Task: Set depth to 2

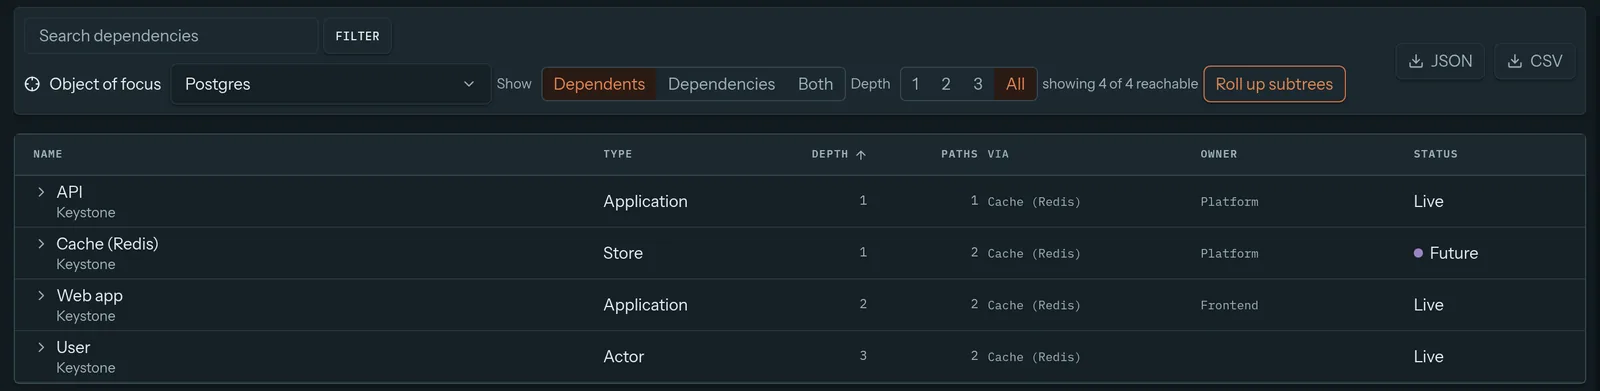Action: (946, 84)
